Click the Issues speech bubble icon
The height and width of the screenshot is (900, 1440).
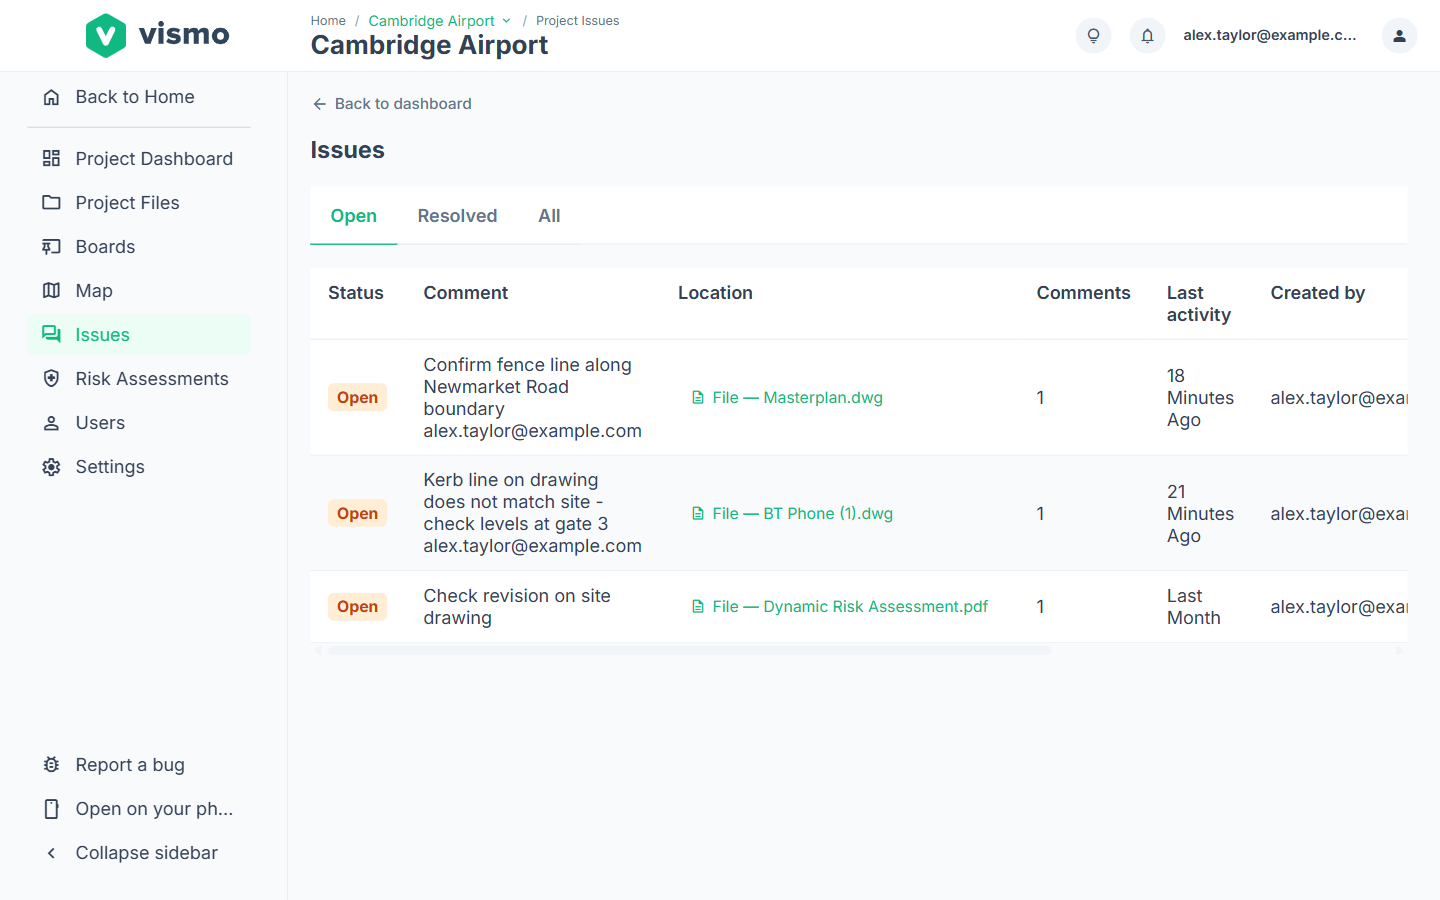[51, 335]
